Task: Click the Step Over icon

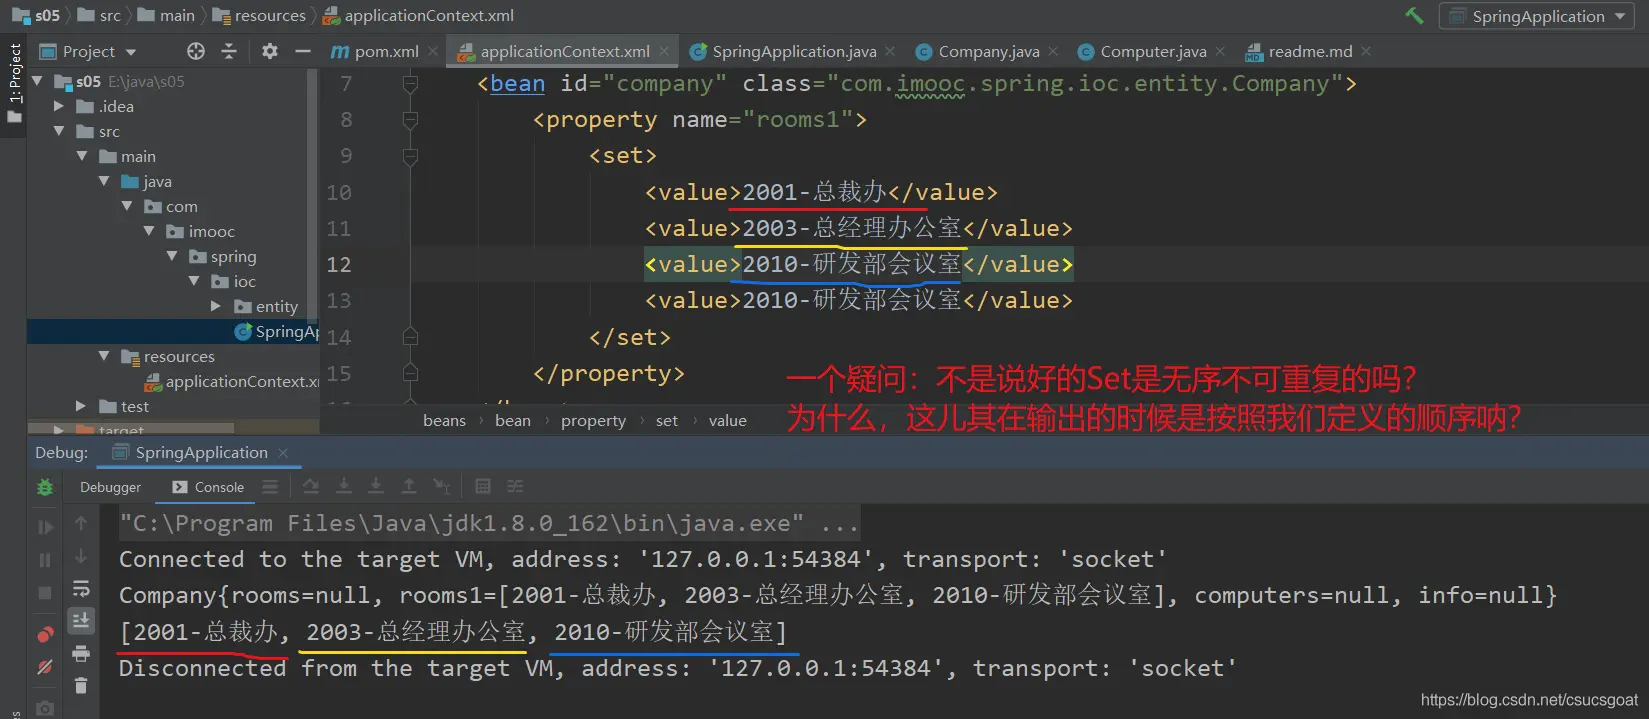Action: (x=311, y=487)
